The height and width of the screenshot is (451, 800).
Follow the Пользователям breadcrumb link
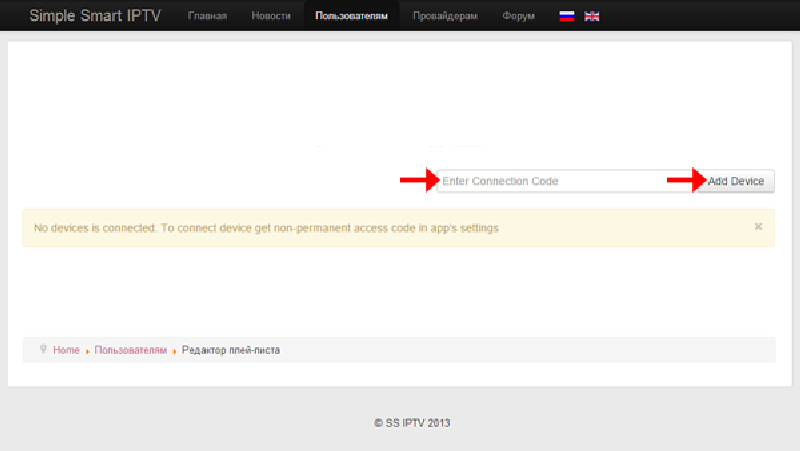[x=131, y=350]
